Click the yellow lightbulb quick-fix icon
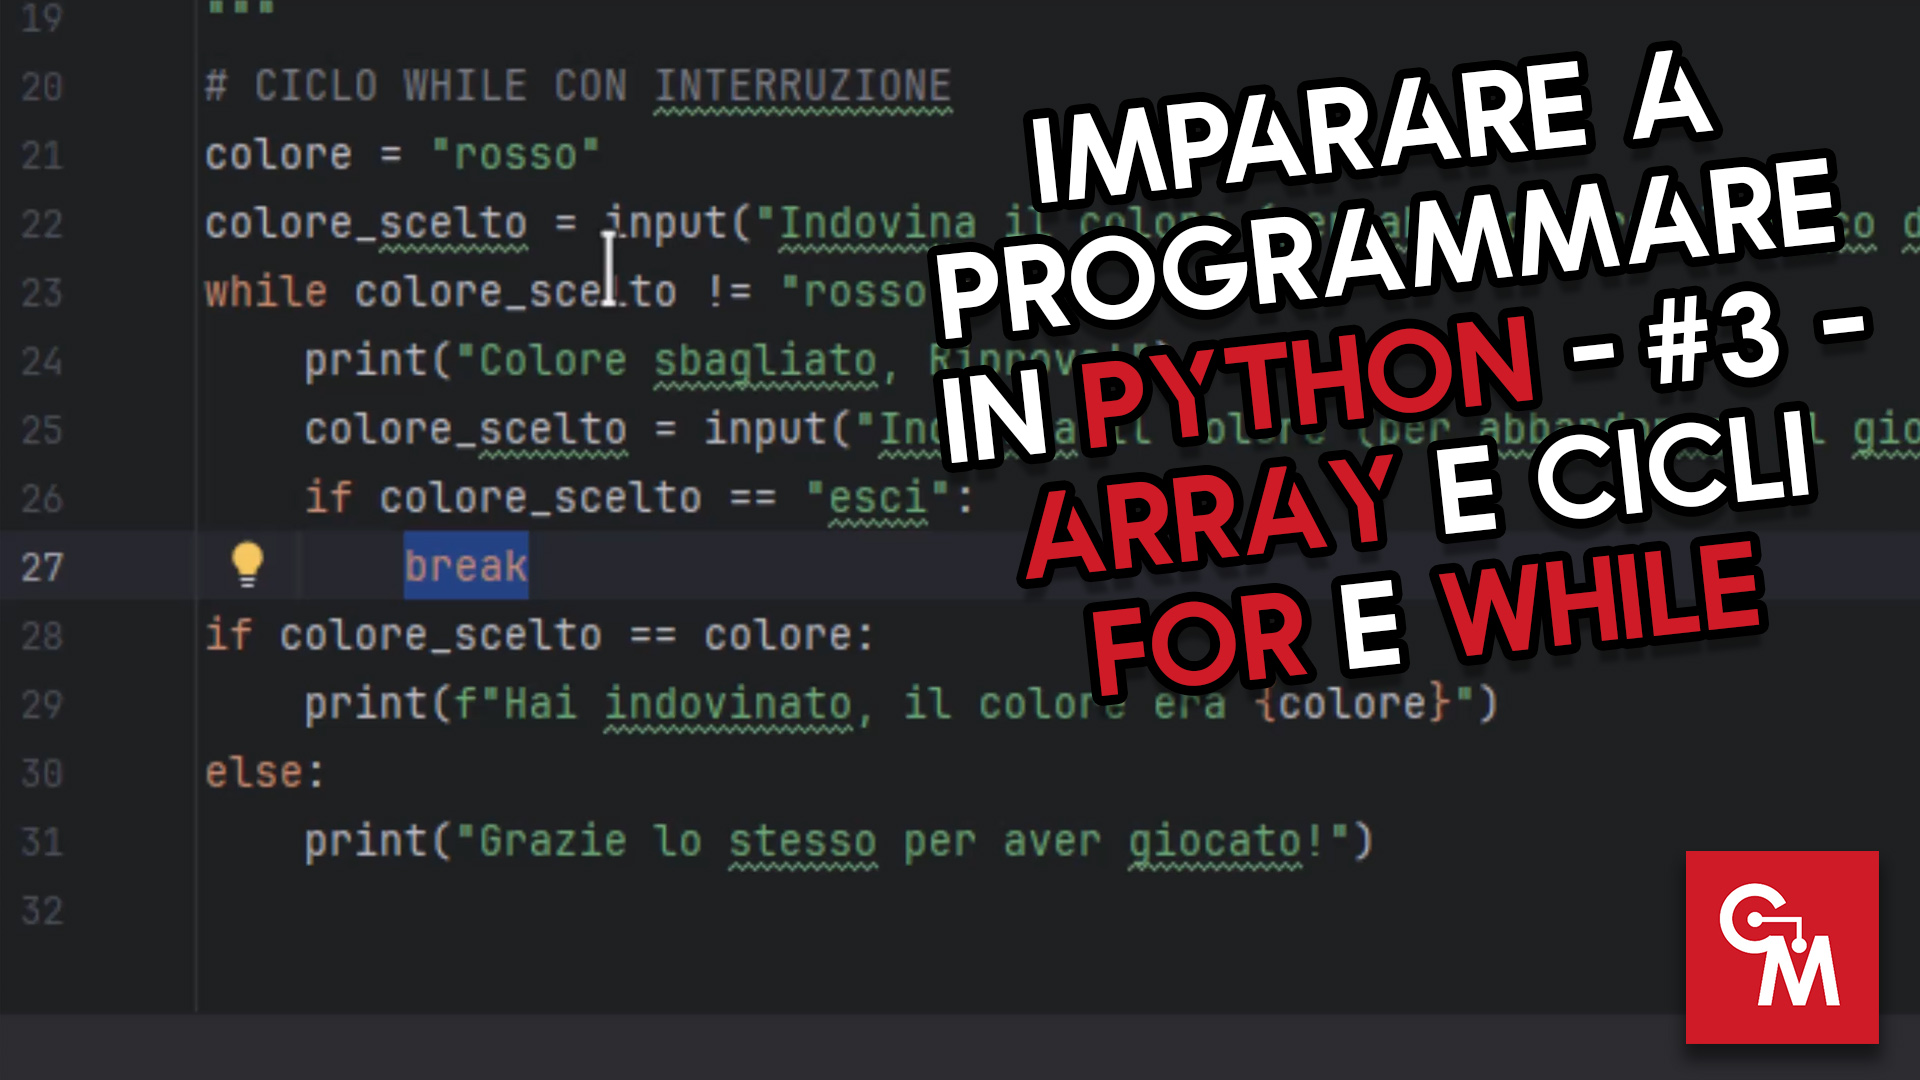Screen dimensions: 1920x1080 click(x=247, y=564)
